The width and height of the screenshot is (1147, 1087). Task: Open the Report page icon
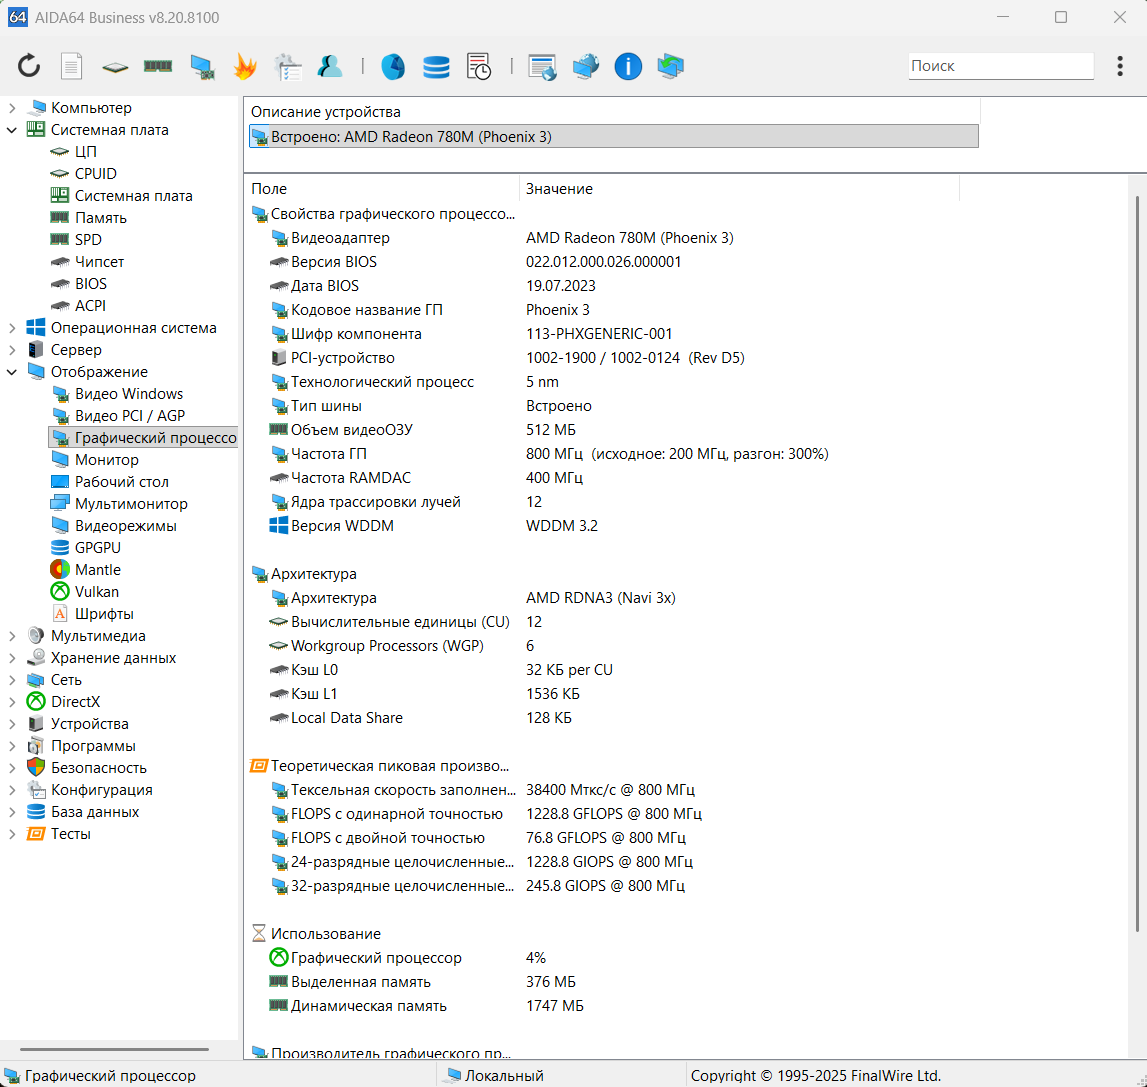point(71,67)
